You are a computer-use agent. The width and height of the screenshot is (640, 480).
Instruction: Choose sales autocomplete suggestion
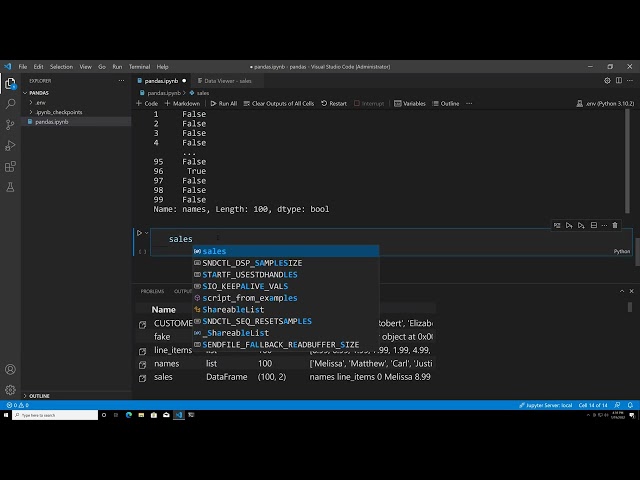tap(286, 251)
